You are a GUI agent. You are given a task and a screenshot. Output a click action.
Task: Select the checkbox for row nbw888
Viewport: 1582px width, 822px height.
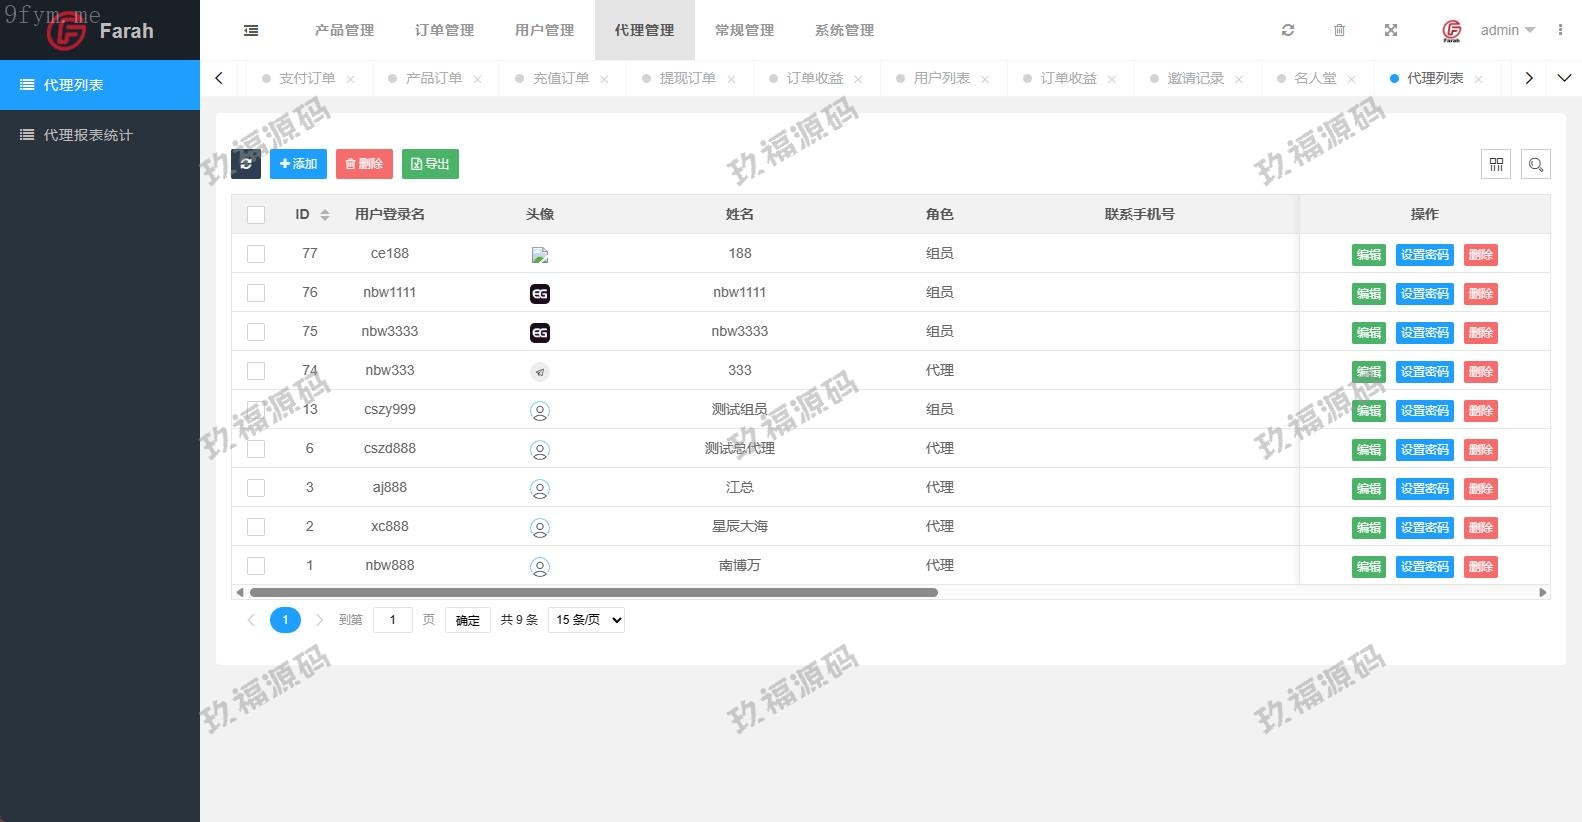coord(256,566)
